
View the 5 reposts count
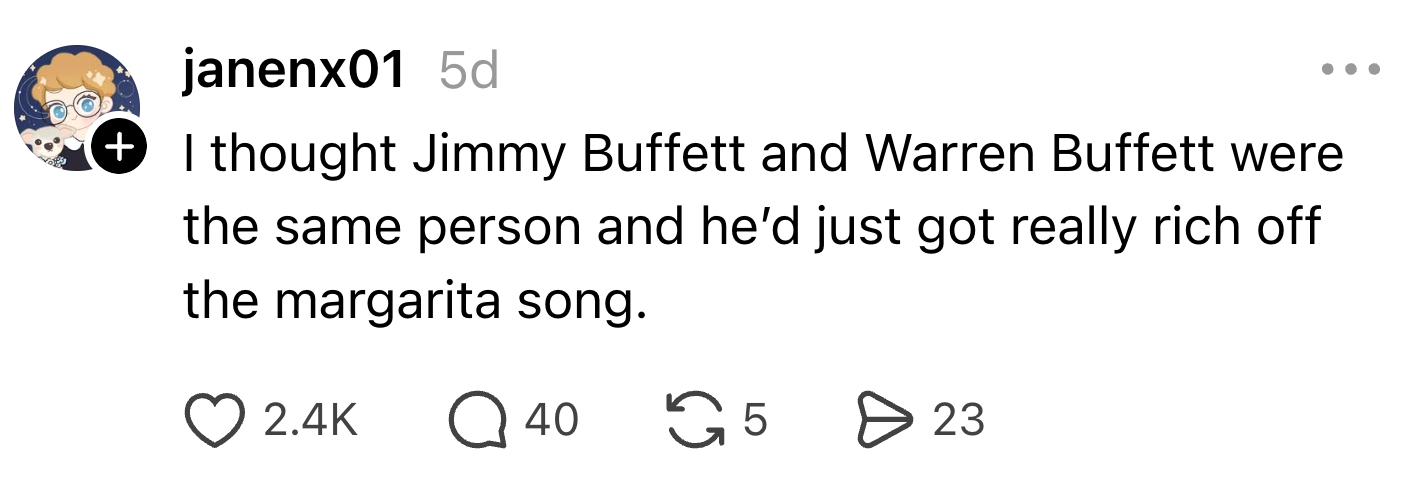[x=755, y=420]
